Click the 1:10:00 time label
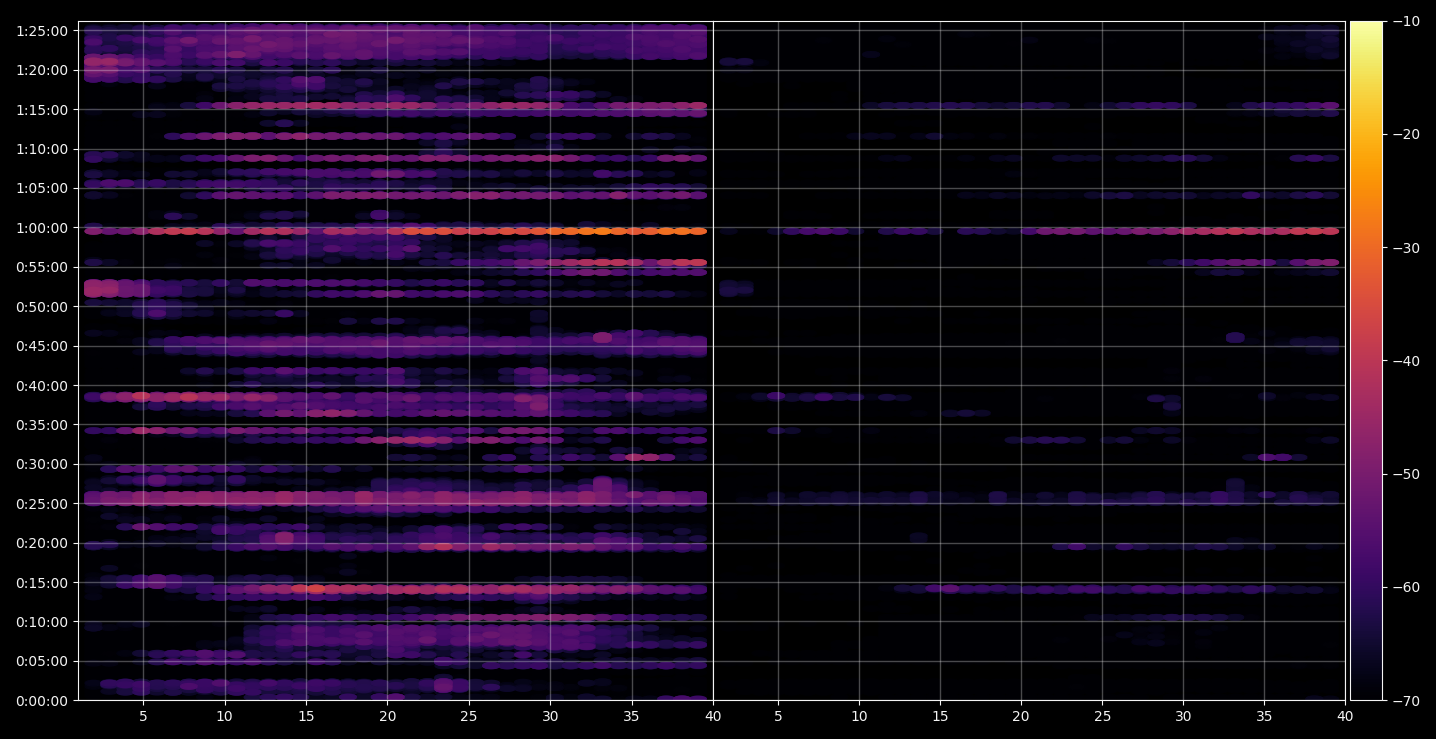 coord(42,149)
